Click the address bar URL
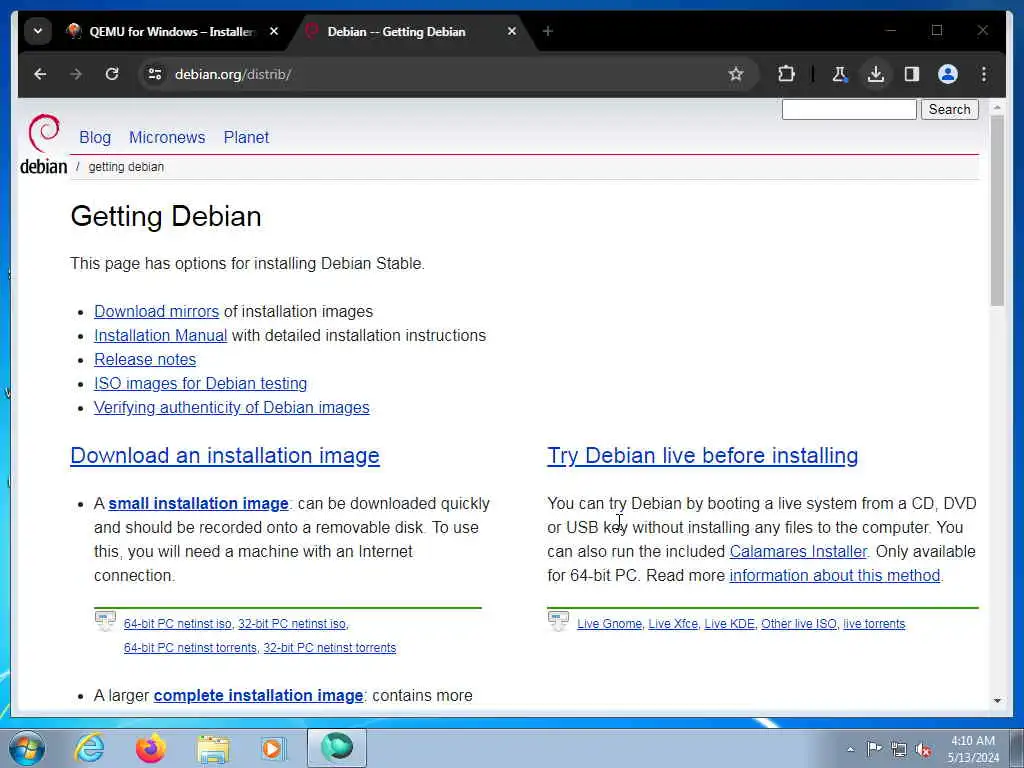 pos(232,74)
